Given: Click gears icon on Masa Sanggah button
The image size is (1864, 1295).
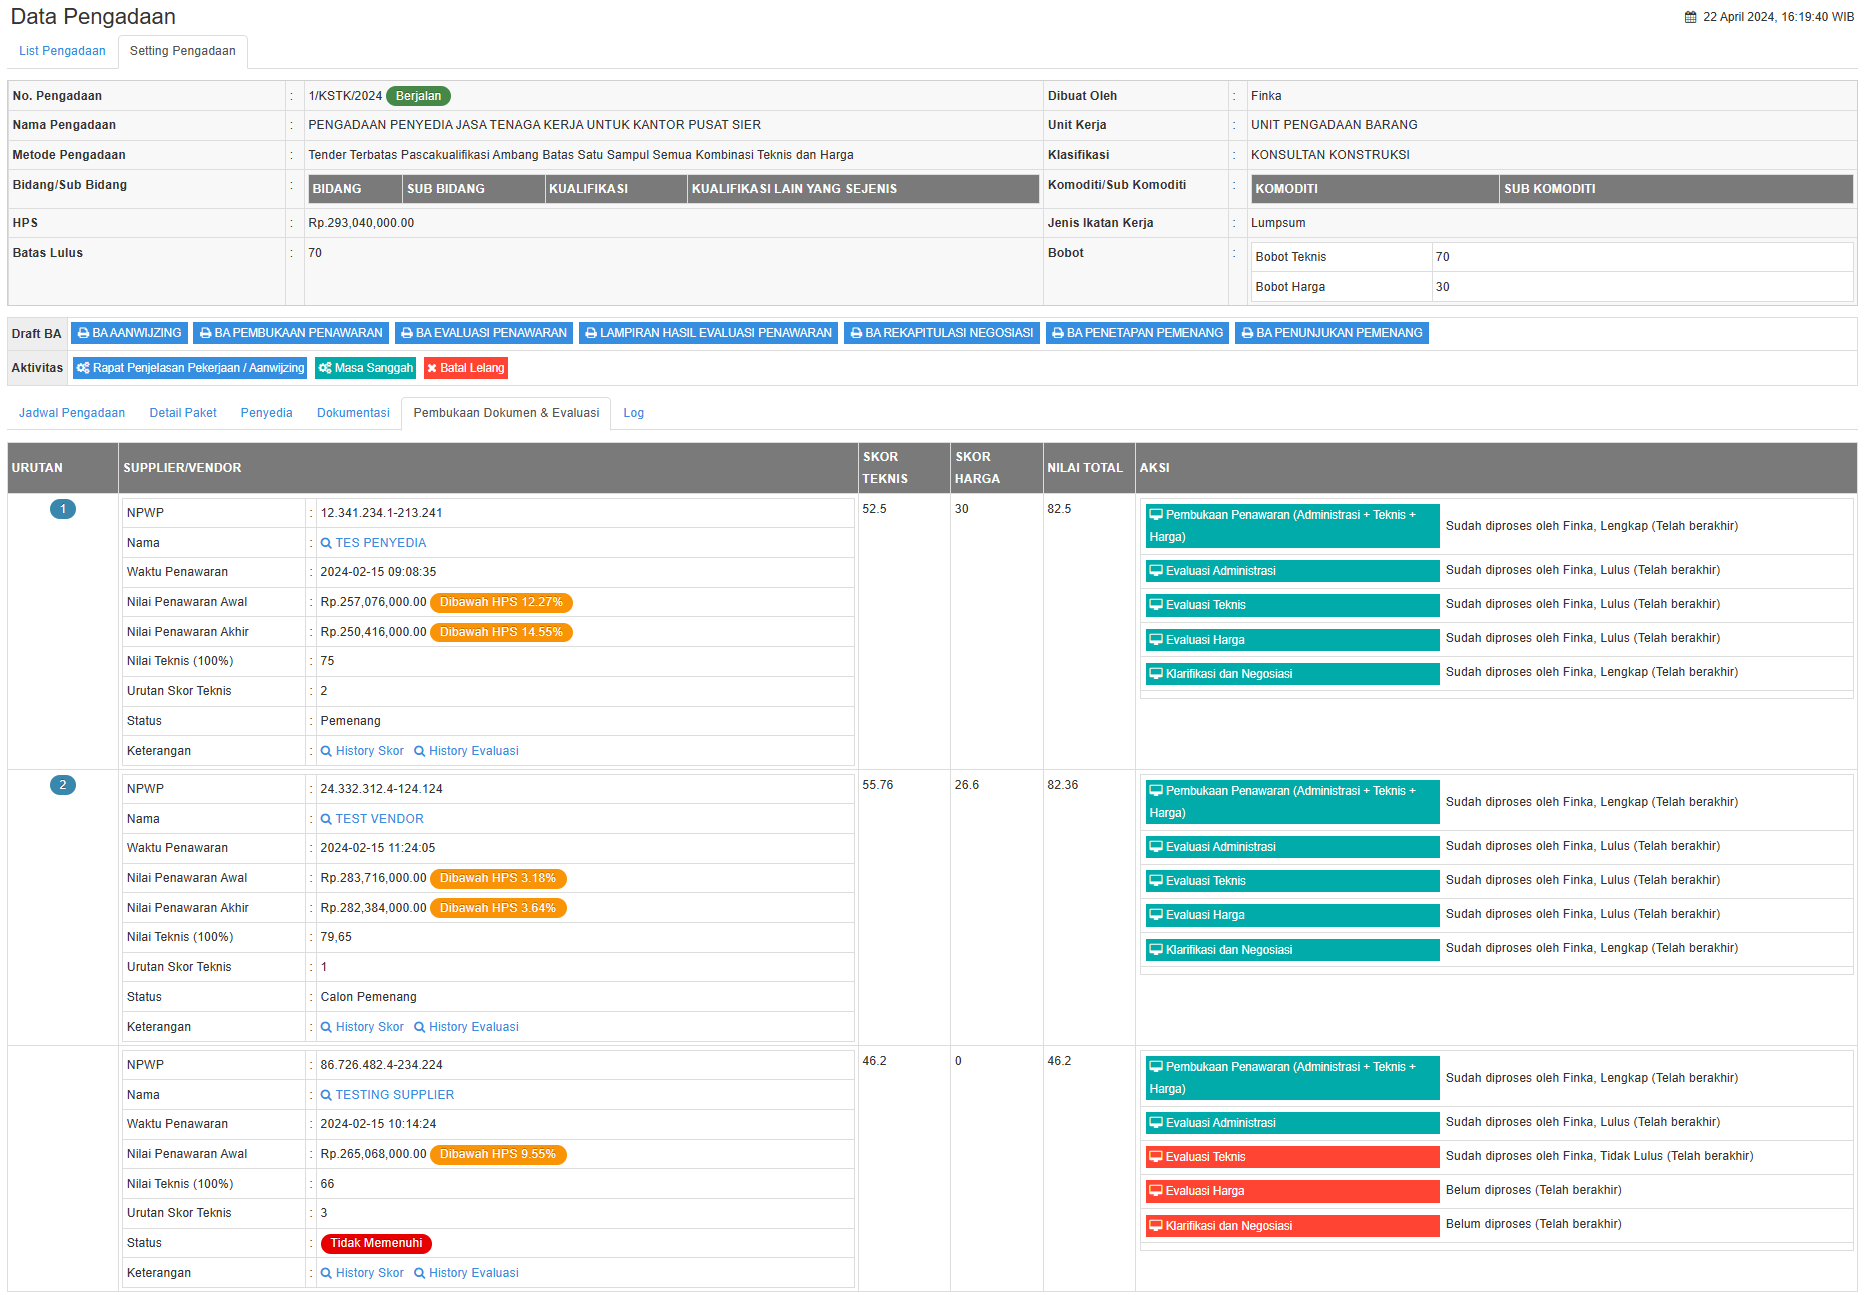Looking at the screenshot, I should click(x=325, y=368).
